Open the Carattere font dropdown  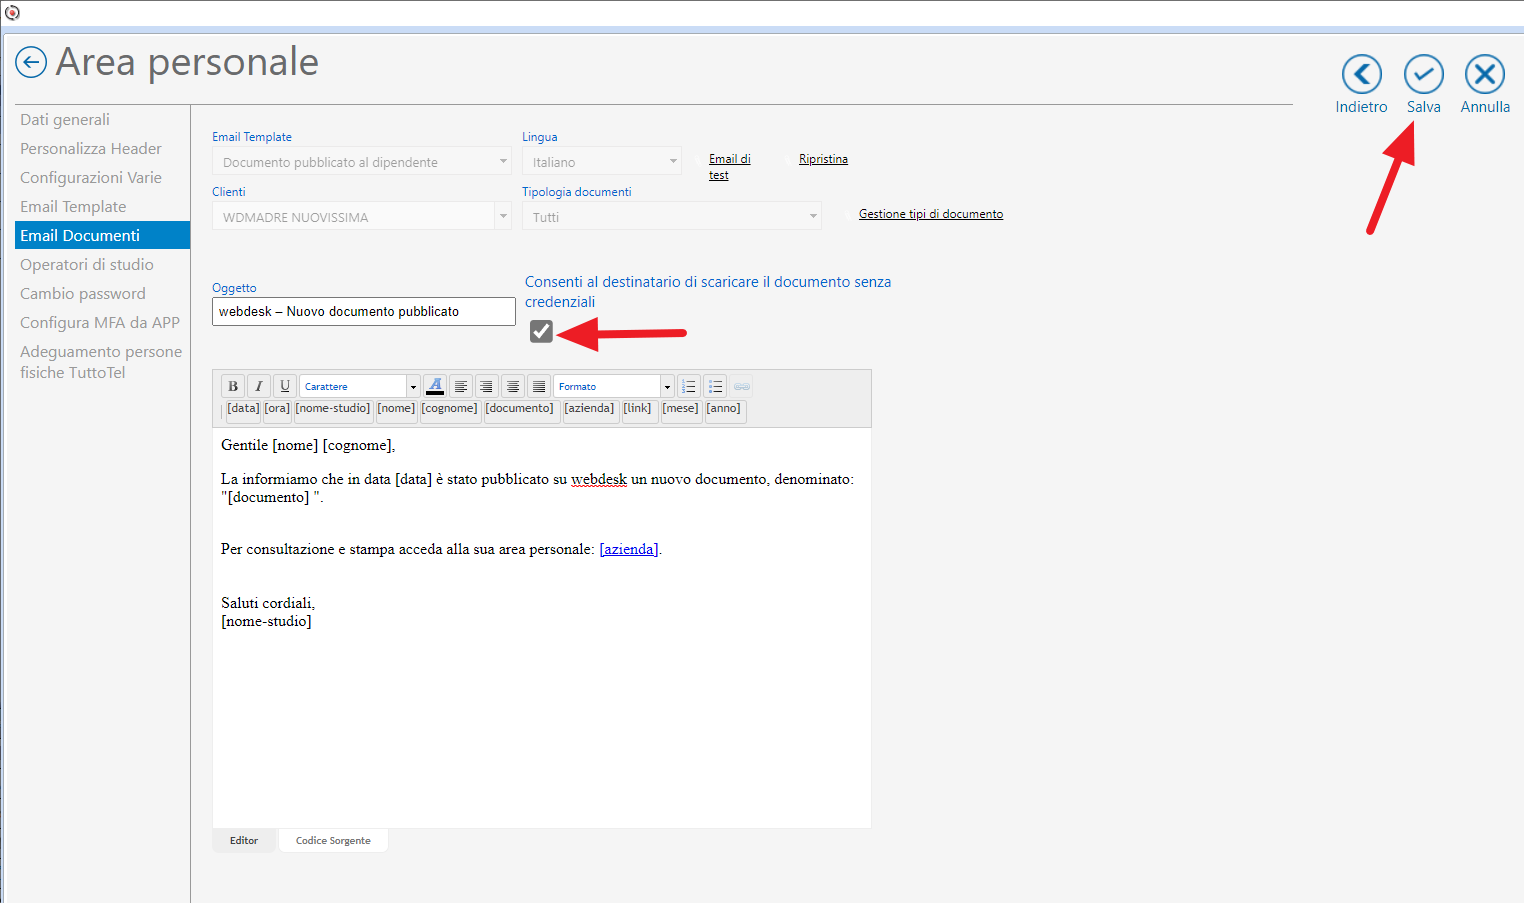360,386
